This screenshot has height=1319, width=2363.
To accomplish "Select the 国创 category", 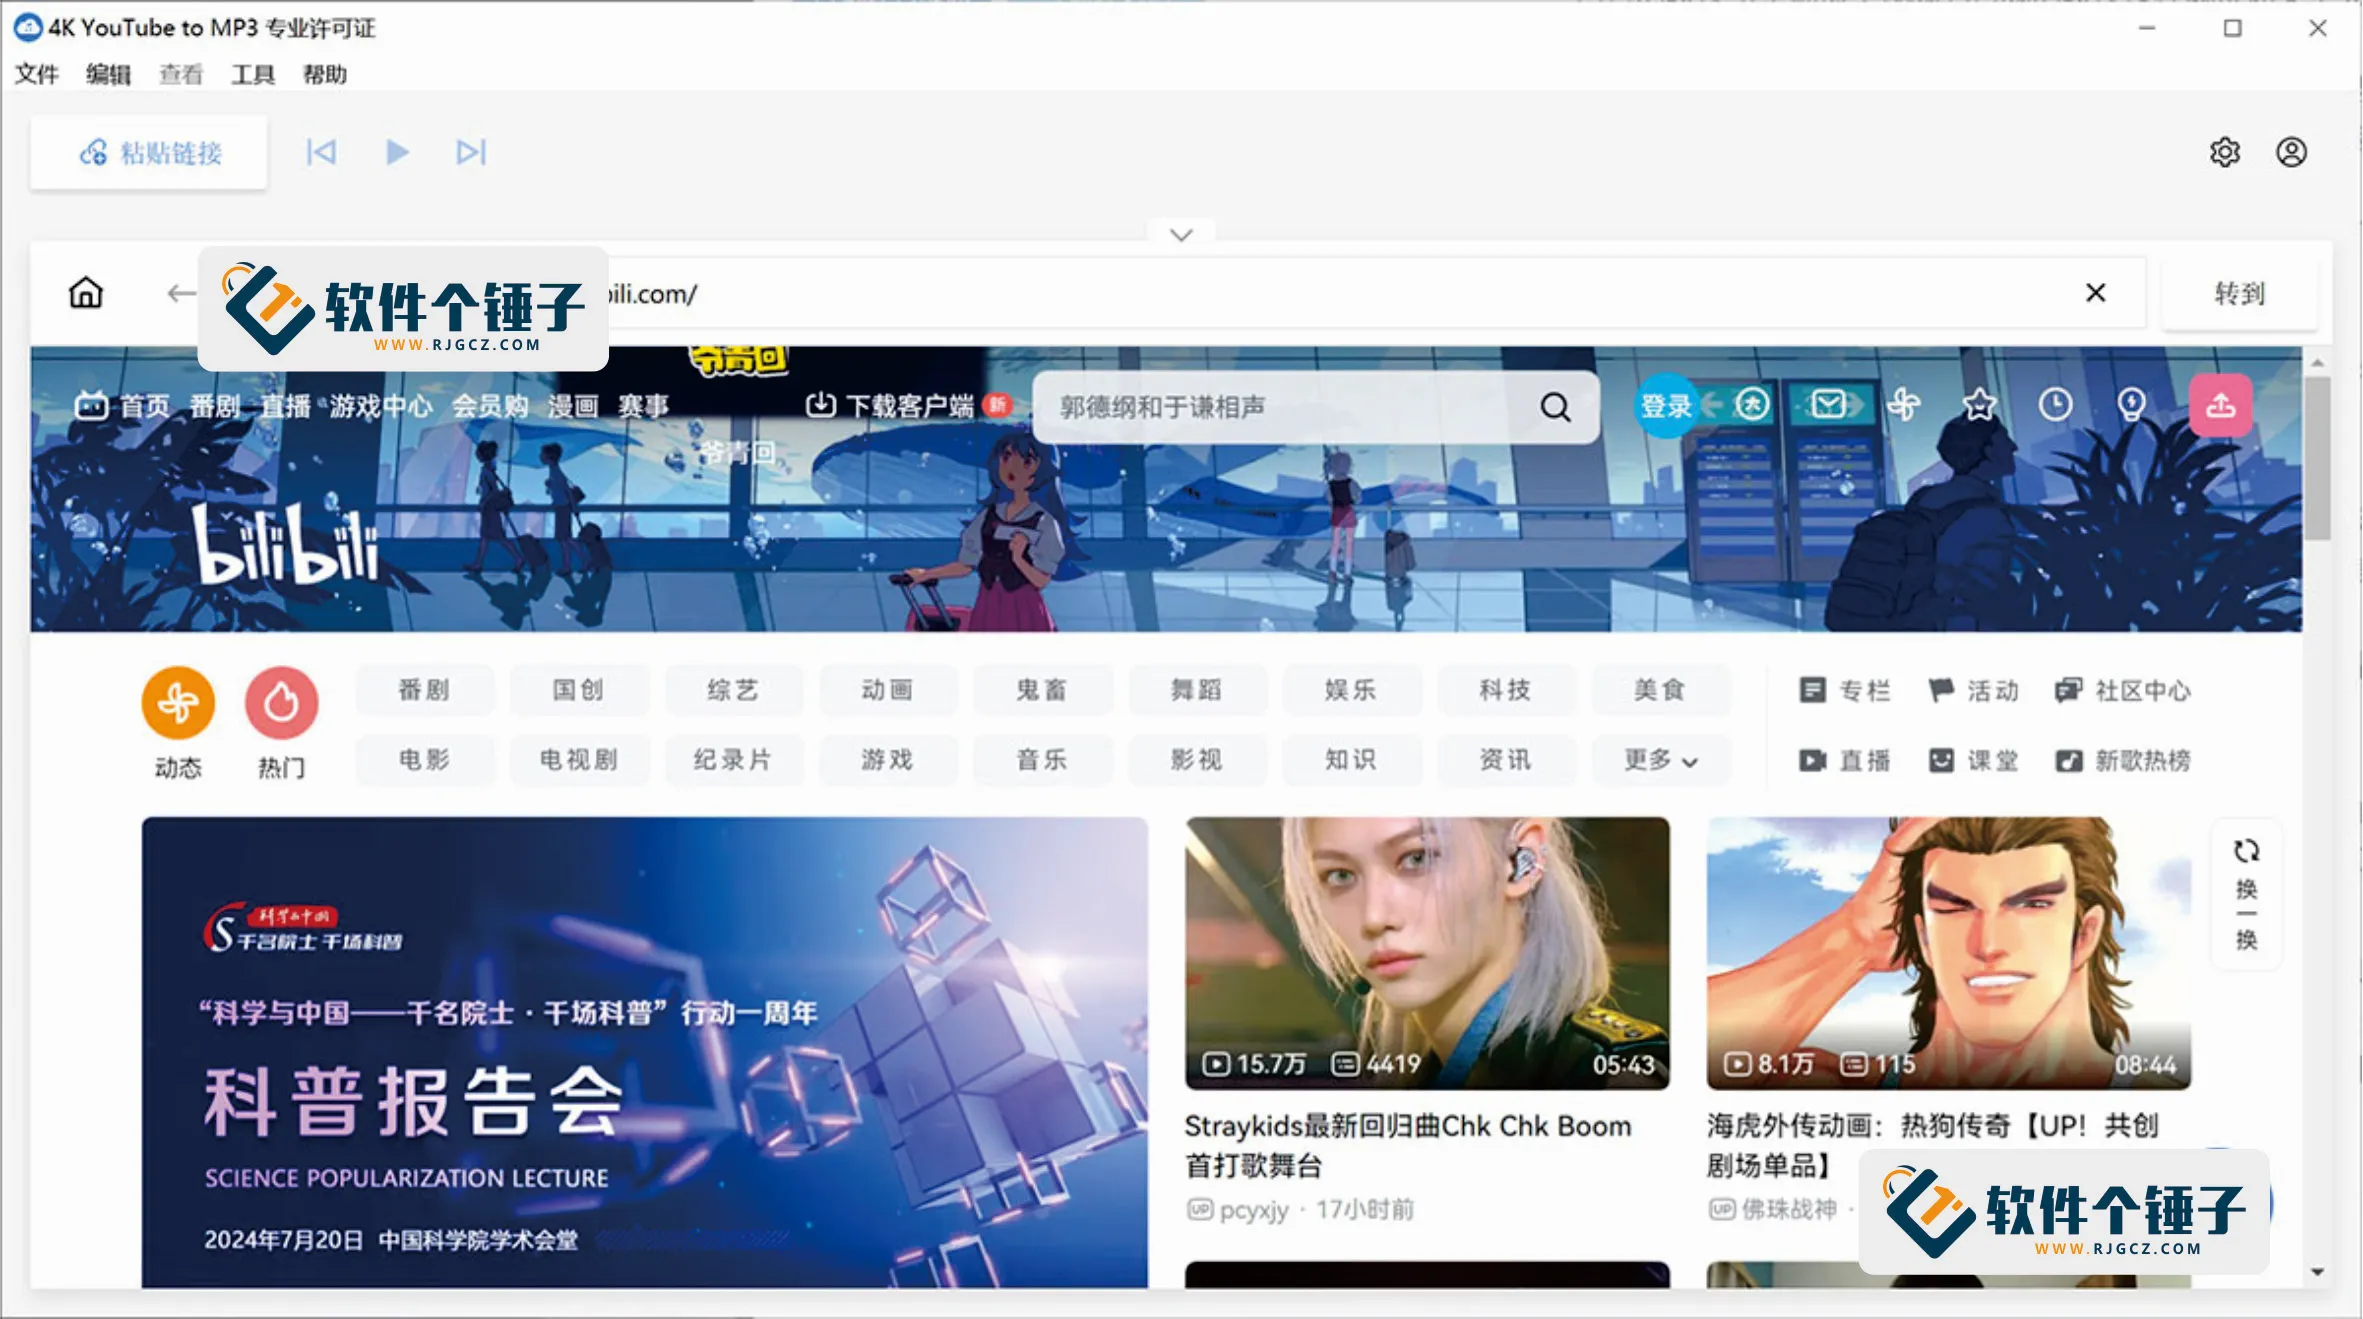I will click(x=578, y=690).
